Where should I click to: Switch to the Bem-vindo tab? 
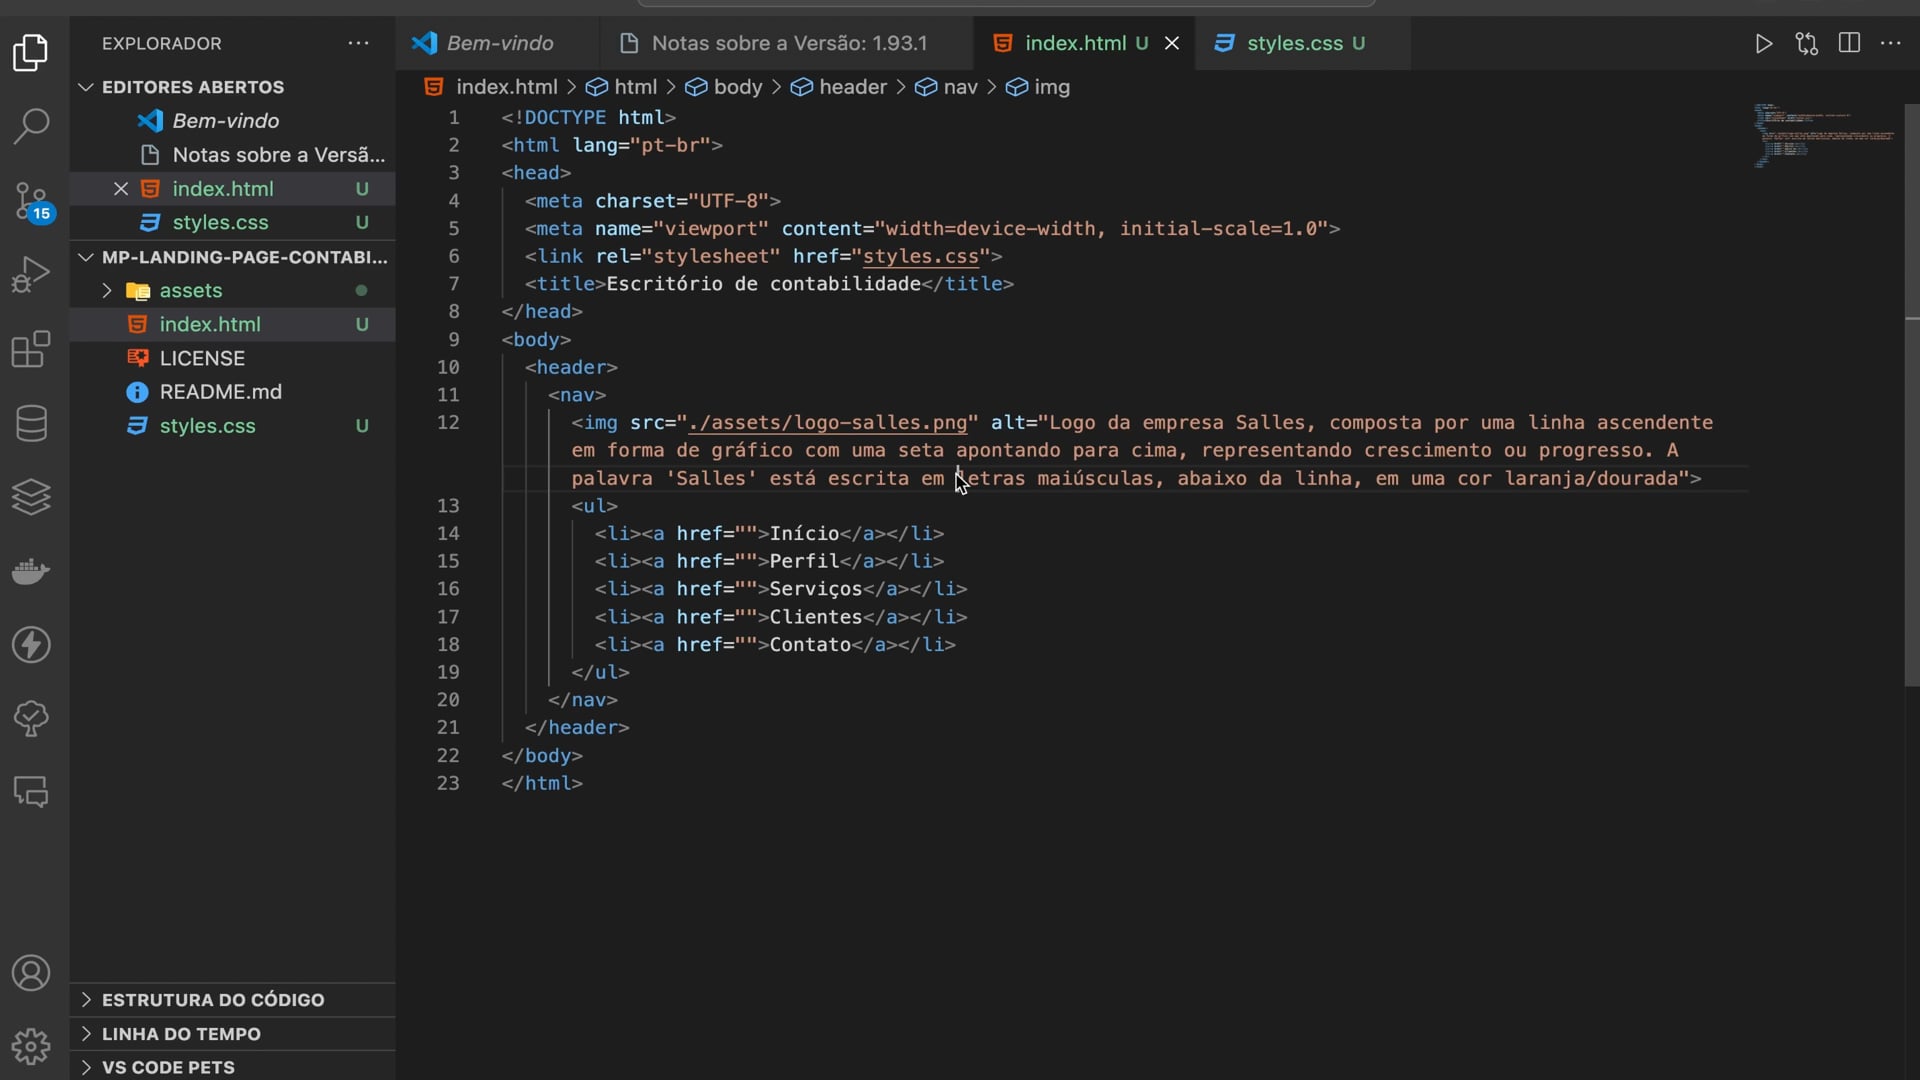click(499, 43)
